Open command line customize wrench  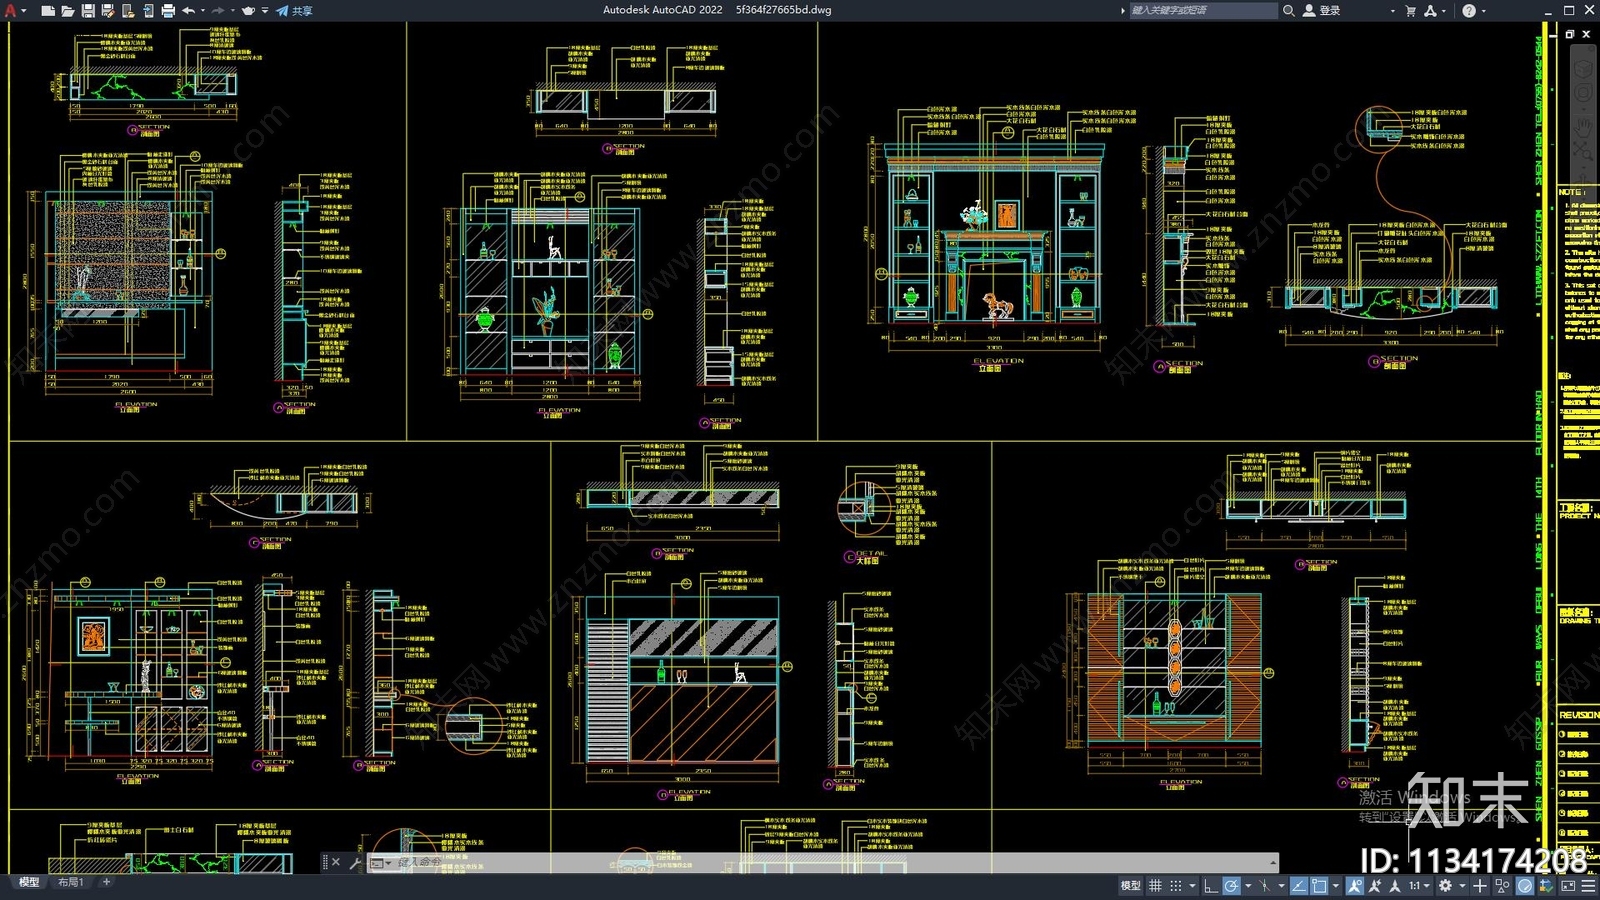tap(355, 862)
